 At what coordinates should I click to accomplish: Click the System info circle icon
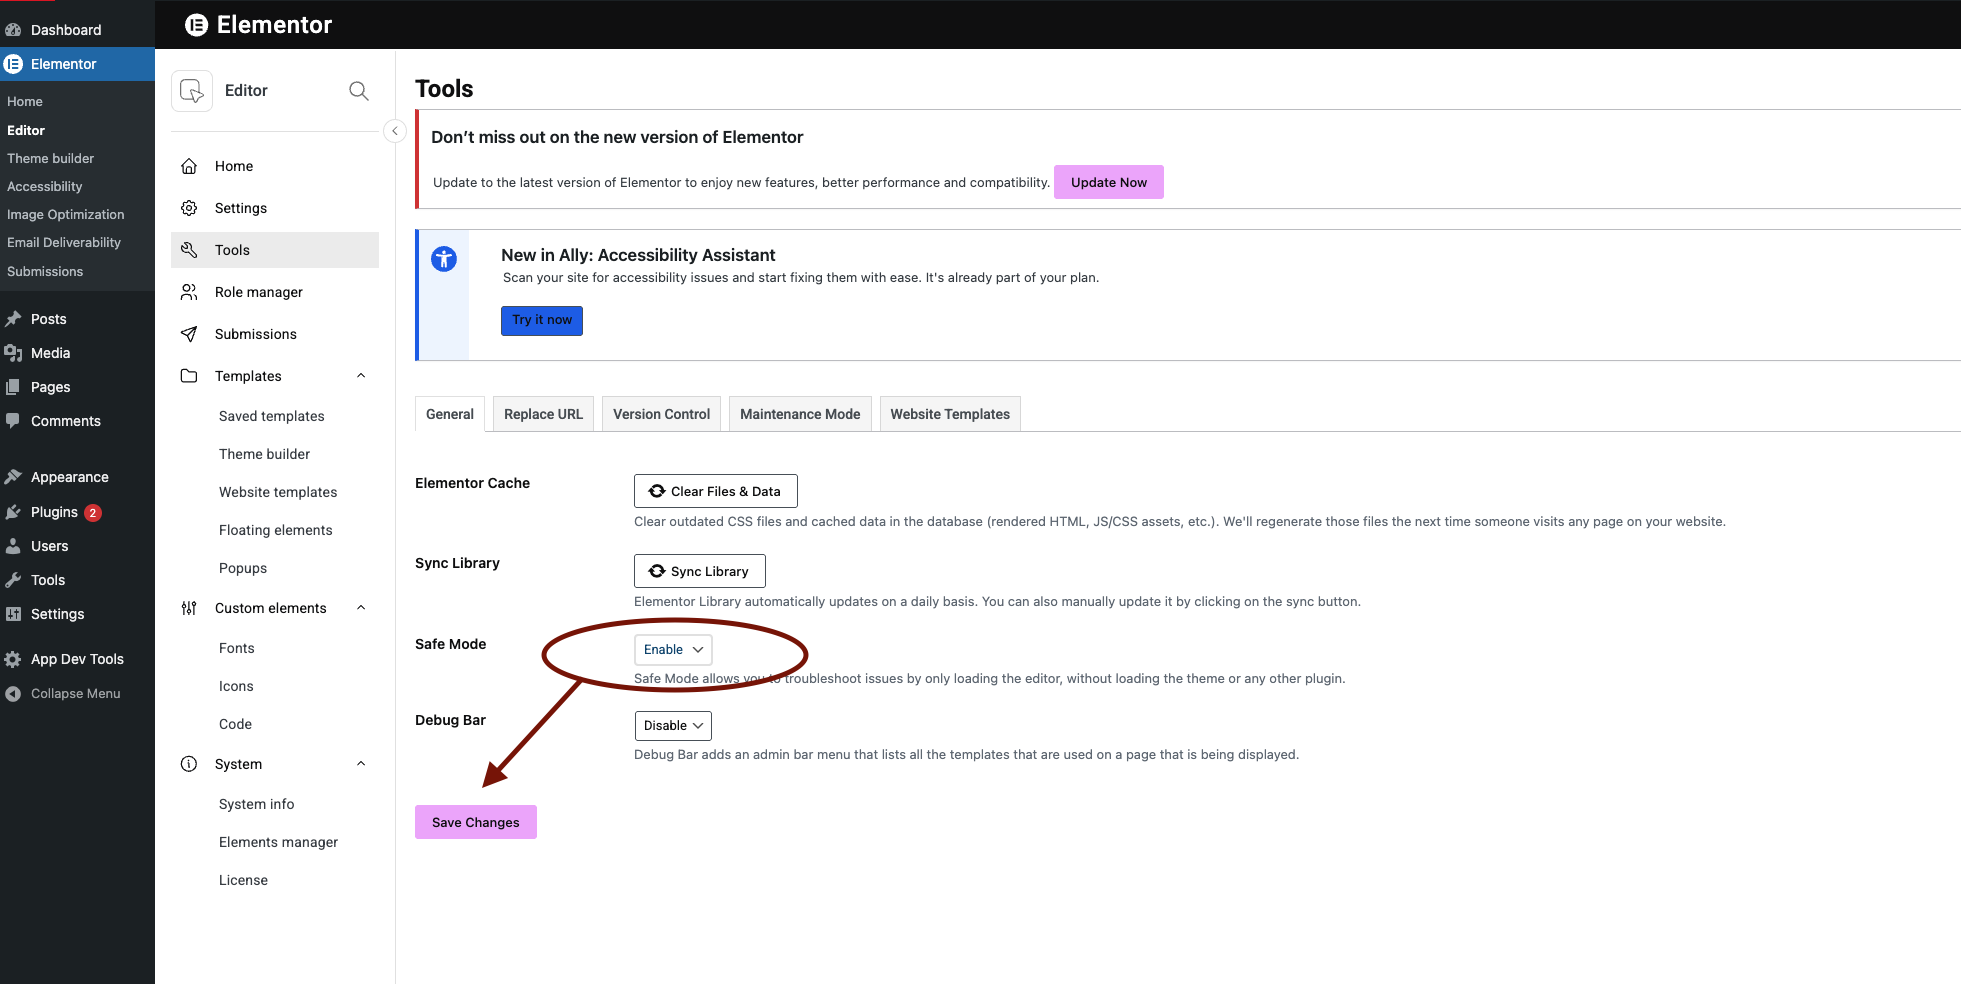(189, 764)
